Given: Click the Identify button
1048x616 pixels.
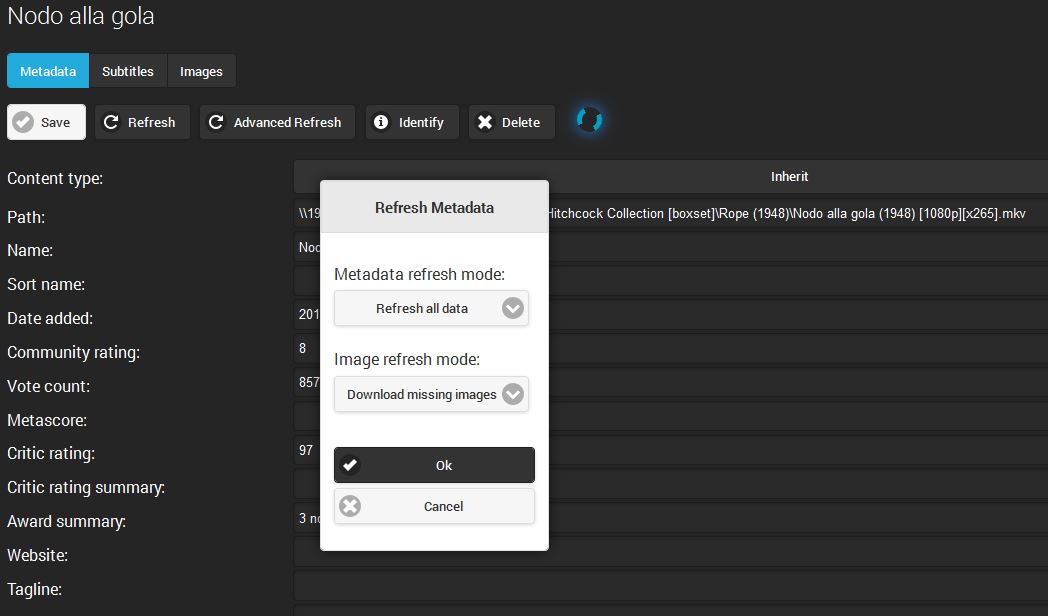Looking at the screenshot, I should tap(412, 122).
